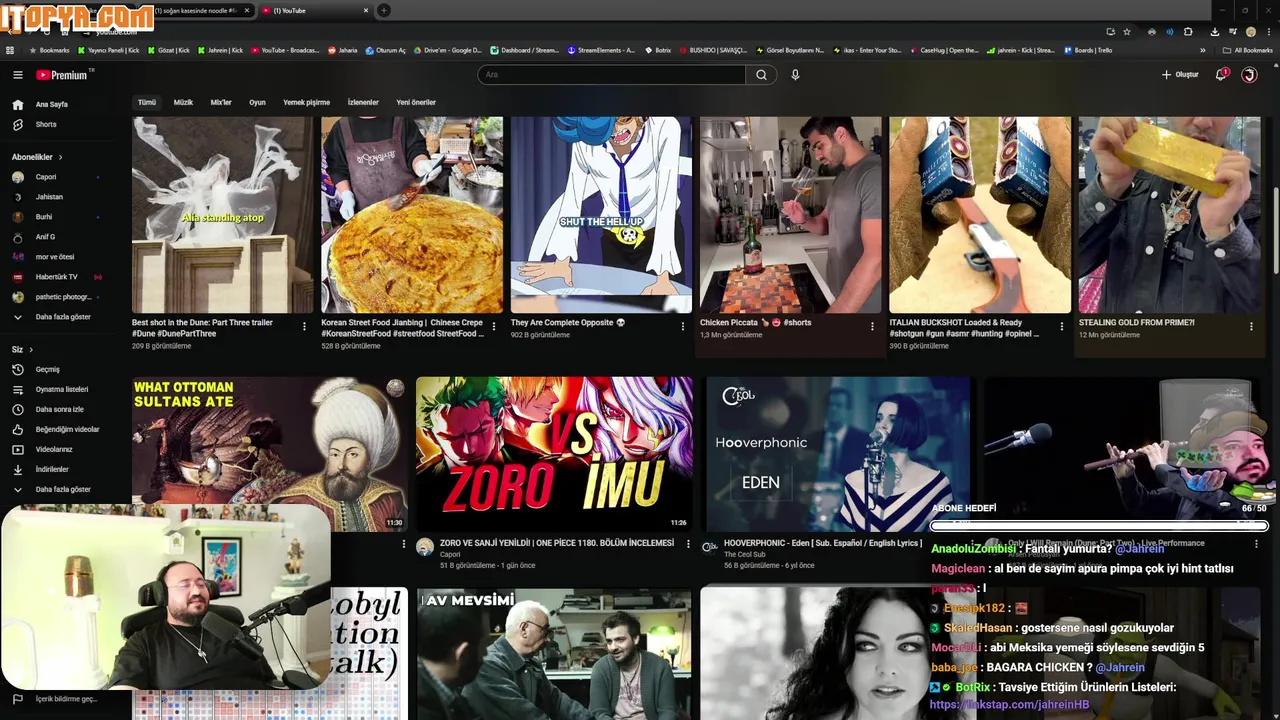Click the Oluştur create button
The width and height of the screenshot is (1280, 720).
pos(1180,75)
